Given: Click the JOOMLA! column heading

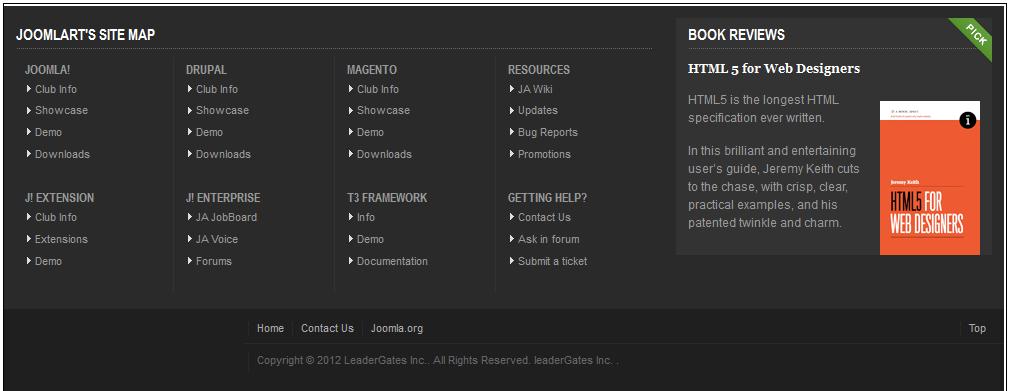Looking at the screenshot, I should coord(47,69).
